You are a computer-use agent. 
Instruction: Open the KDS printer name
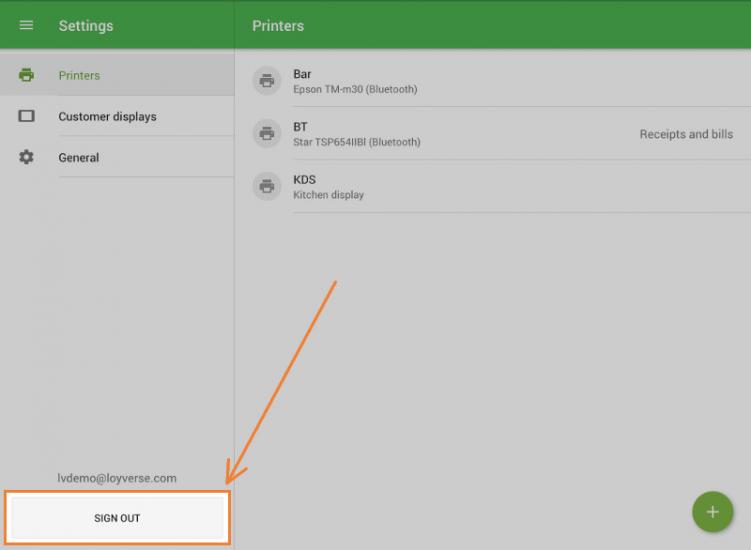[304, 180]
